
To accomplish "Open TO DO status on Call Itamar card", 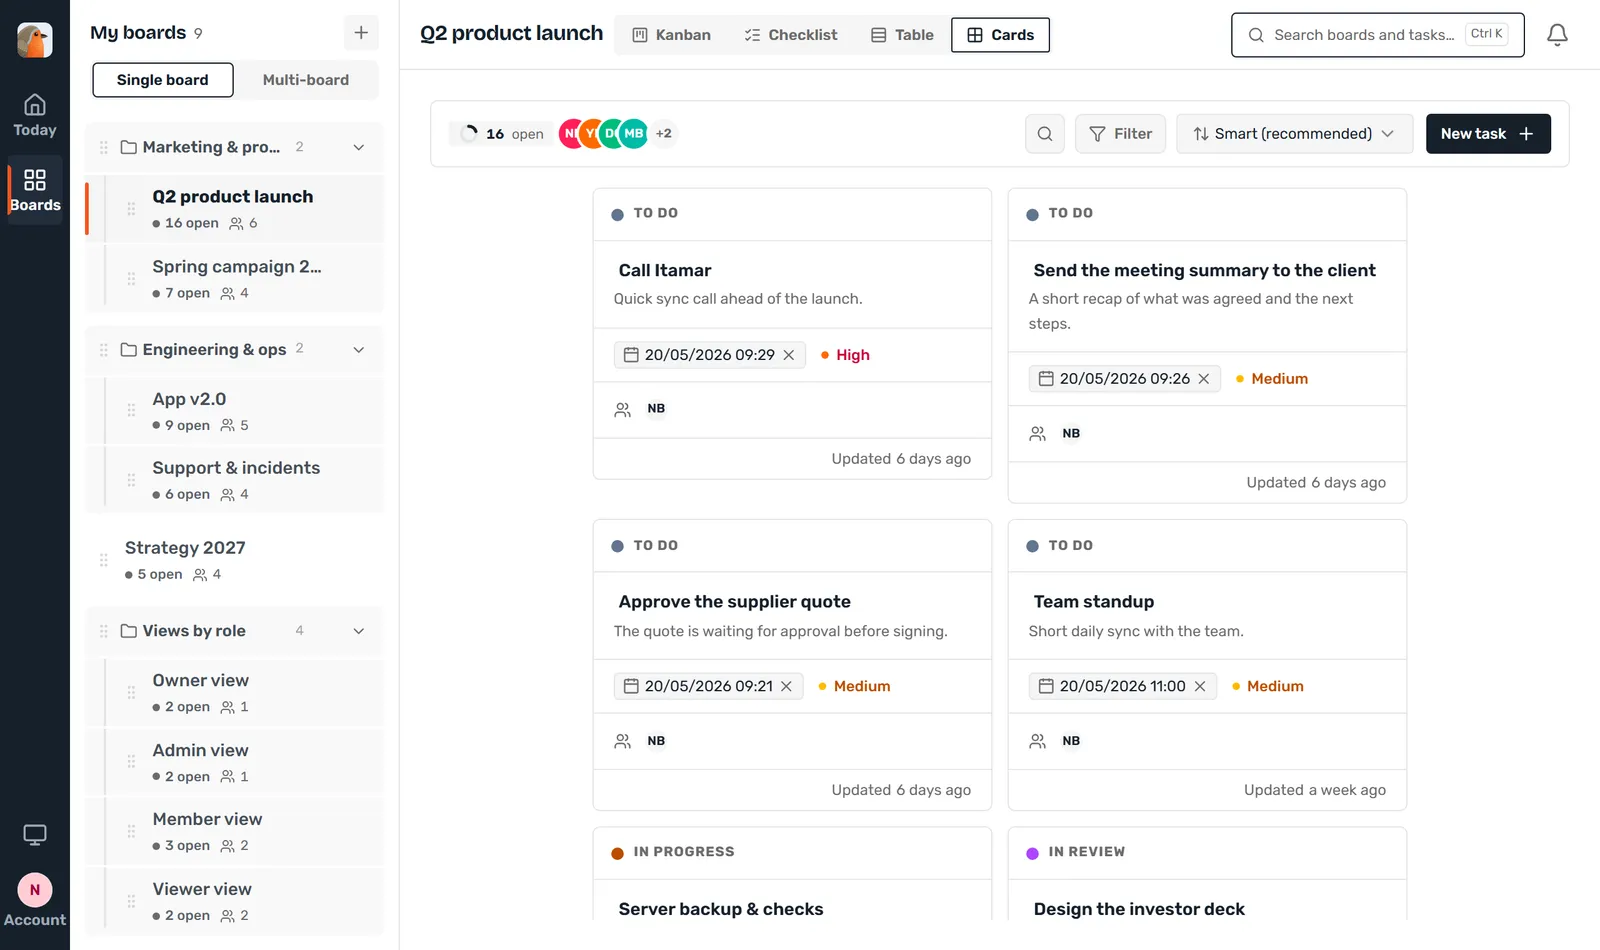I will [x=645, y=214].
